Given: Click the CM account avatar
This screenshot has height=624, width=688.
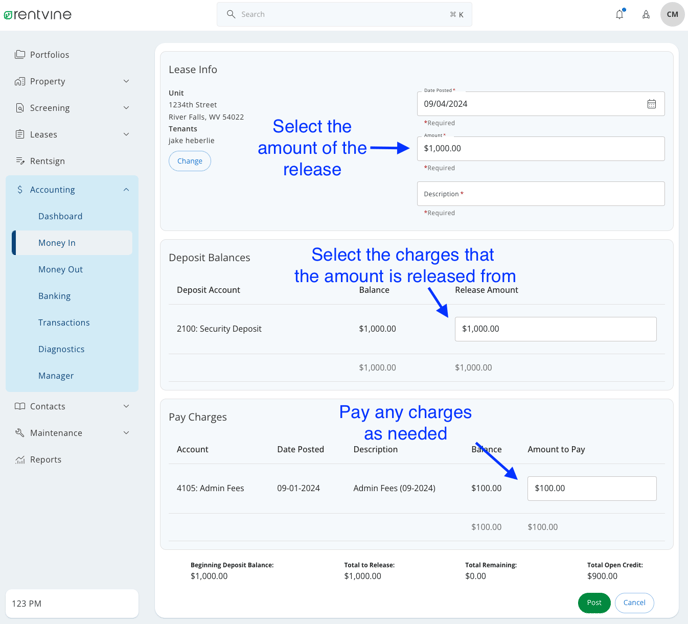Looking at the screenshot, I should [x=672, y=14].
